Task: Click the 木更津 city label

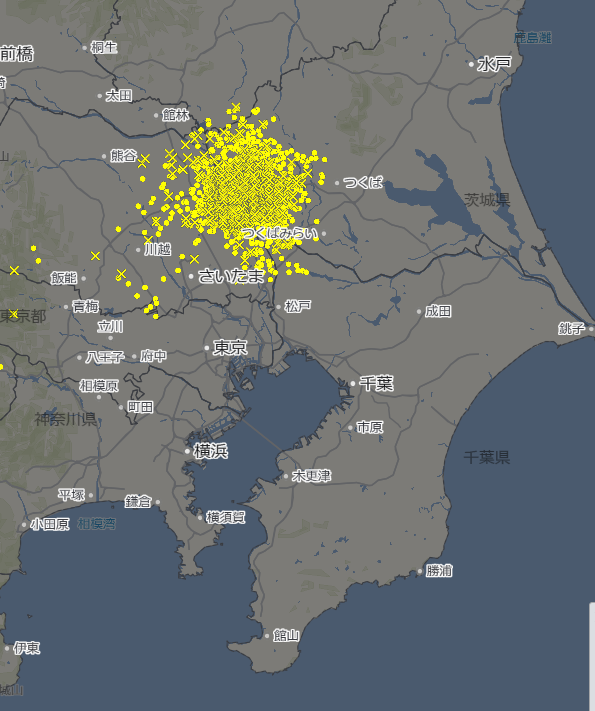Action: click(312, 476)
